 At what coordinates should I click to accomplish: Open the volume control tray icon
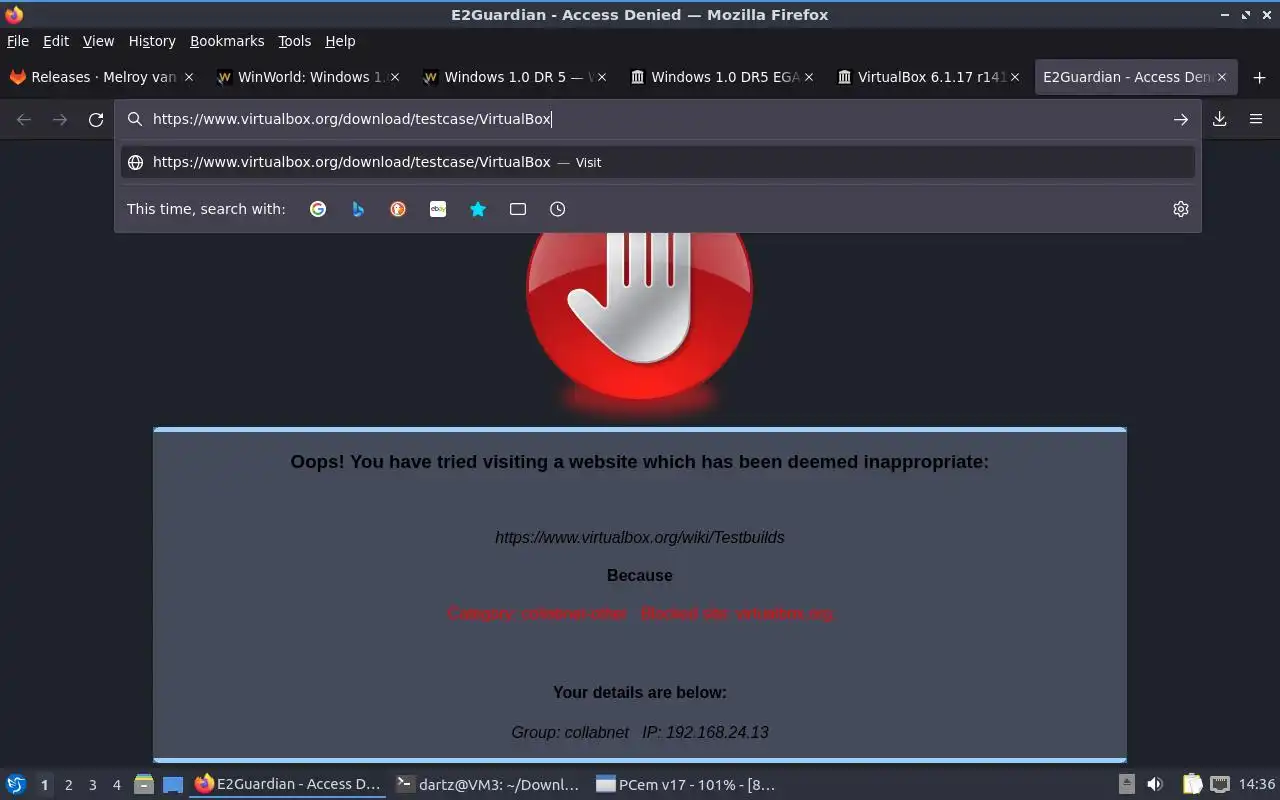pos(1155,784)
